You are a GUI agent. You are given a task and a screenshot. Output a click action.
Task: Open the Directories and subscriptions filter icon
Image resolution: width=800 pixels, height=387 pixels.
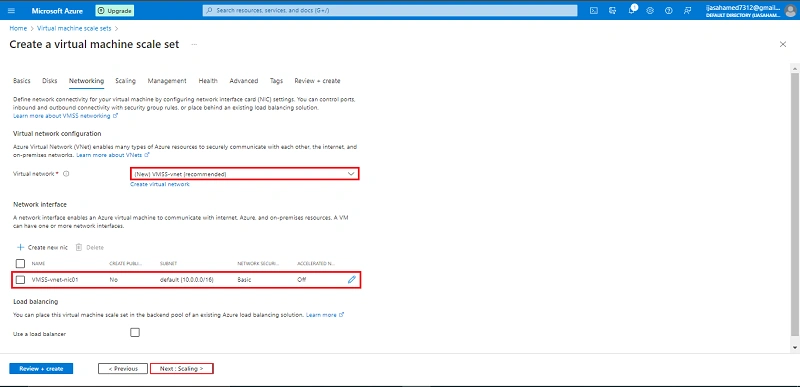[x=613, y=11]
